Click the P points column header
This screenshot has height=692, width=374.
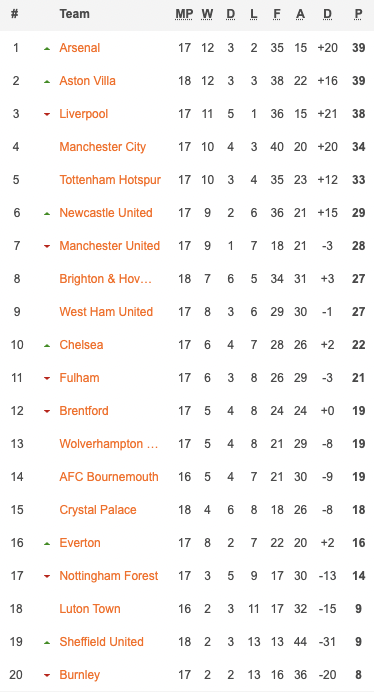[x=358, y=14]
